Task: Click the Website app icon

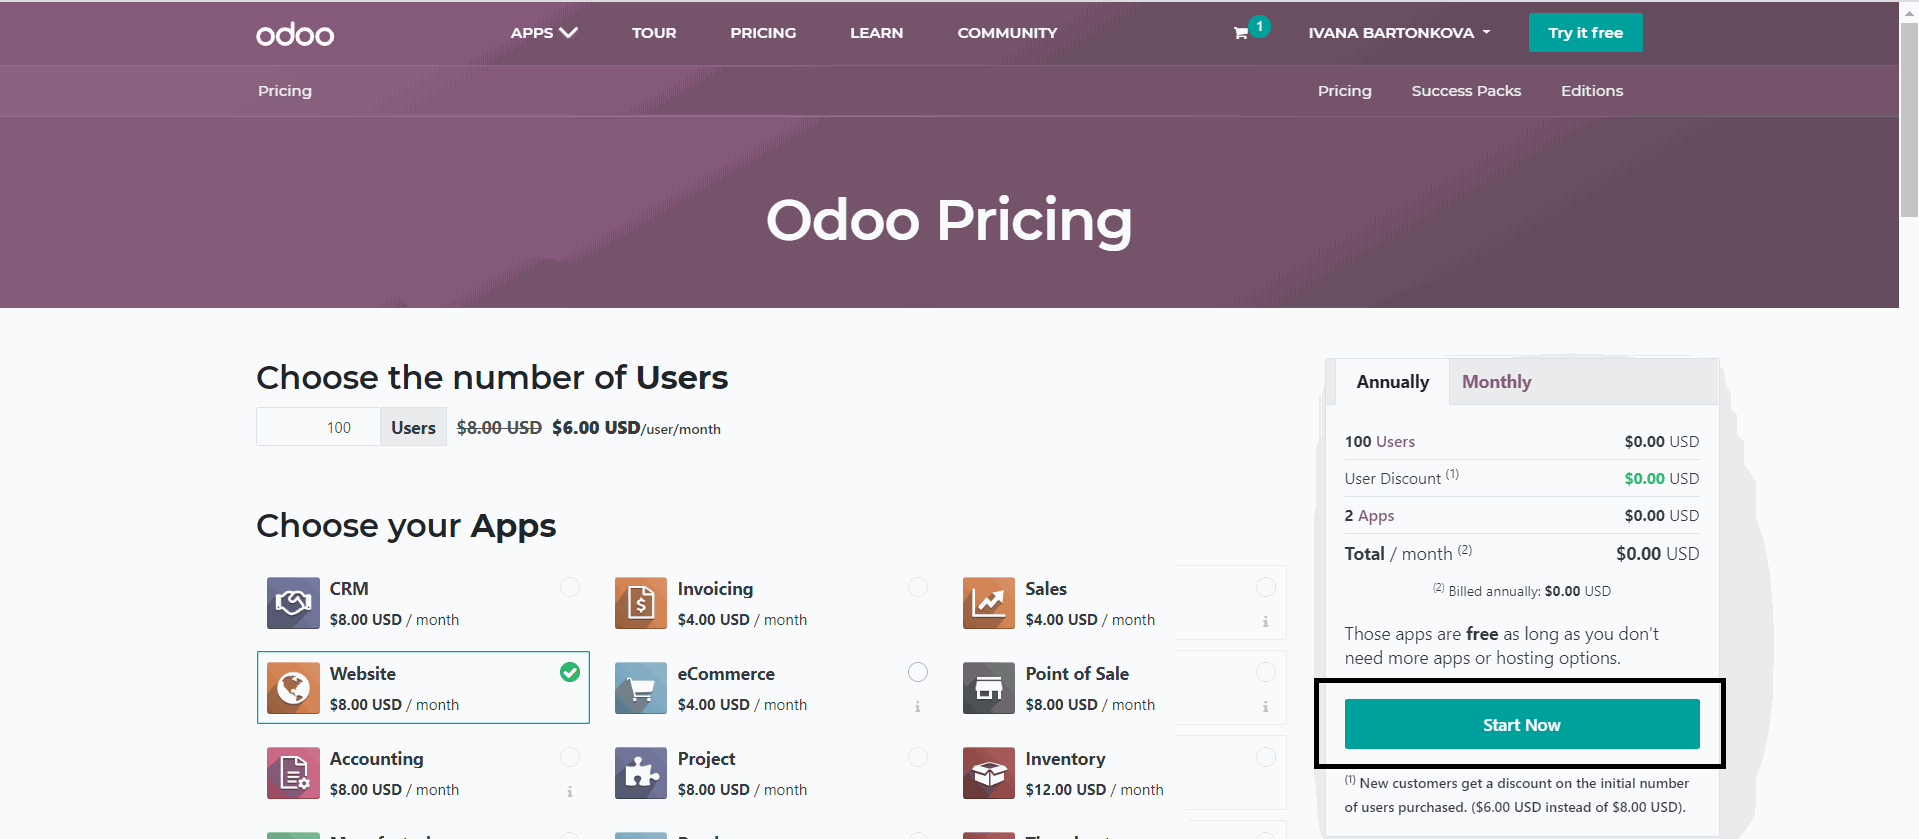Action: [292, 688]
